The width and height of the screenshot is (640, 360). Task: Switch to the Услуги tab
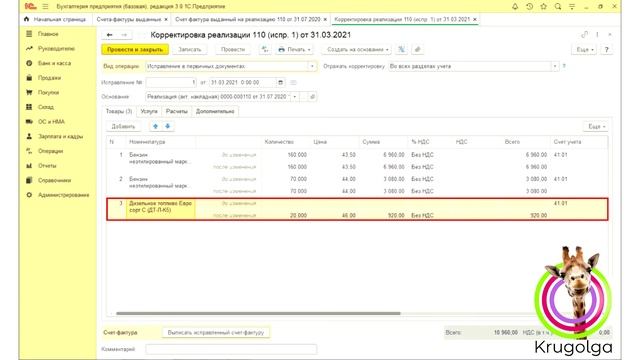click(x=149, y=111)
